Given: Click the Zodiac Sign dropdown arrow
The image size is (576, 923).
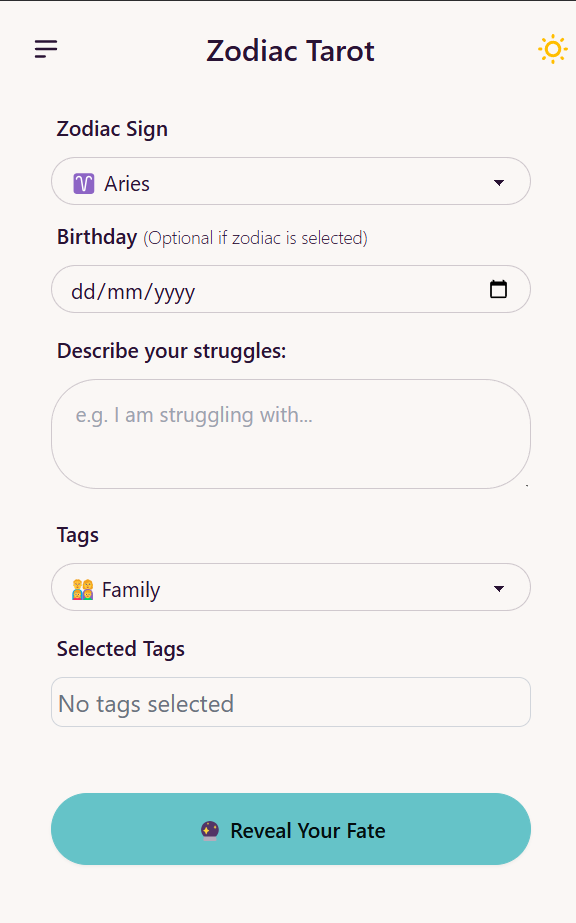Looking at the screenshot, I should tap(499, 182).
